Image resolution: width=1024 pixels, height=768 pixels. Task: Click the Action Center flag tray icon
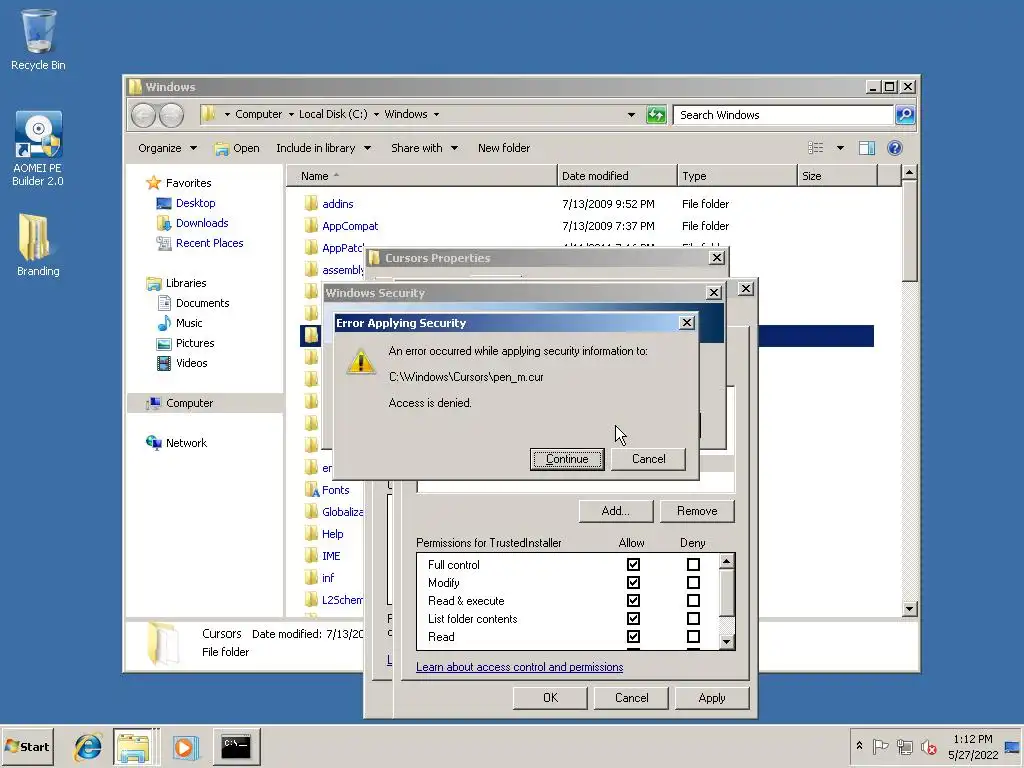tap(881, 746)
